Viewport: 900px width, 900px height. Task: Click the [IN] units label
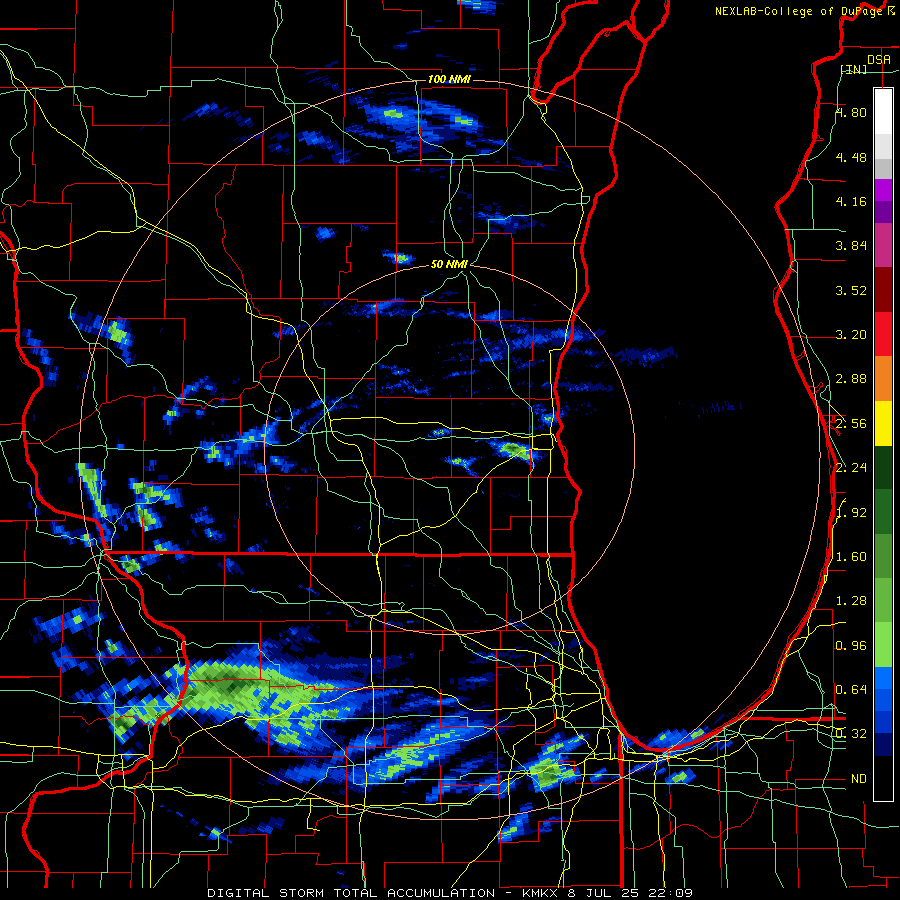(854, 69)
